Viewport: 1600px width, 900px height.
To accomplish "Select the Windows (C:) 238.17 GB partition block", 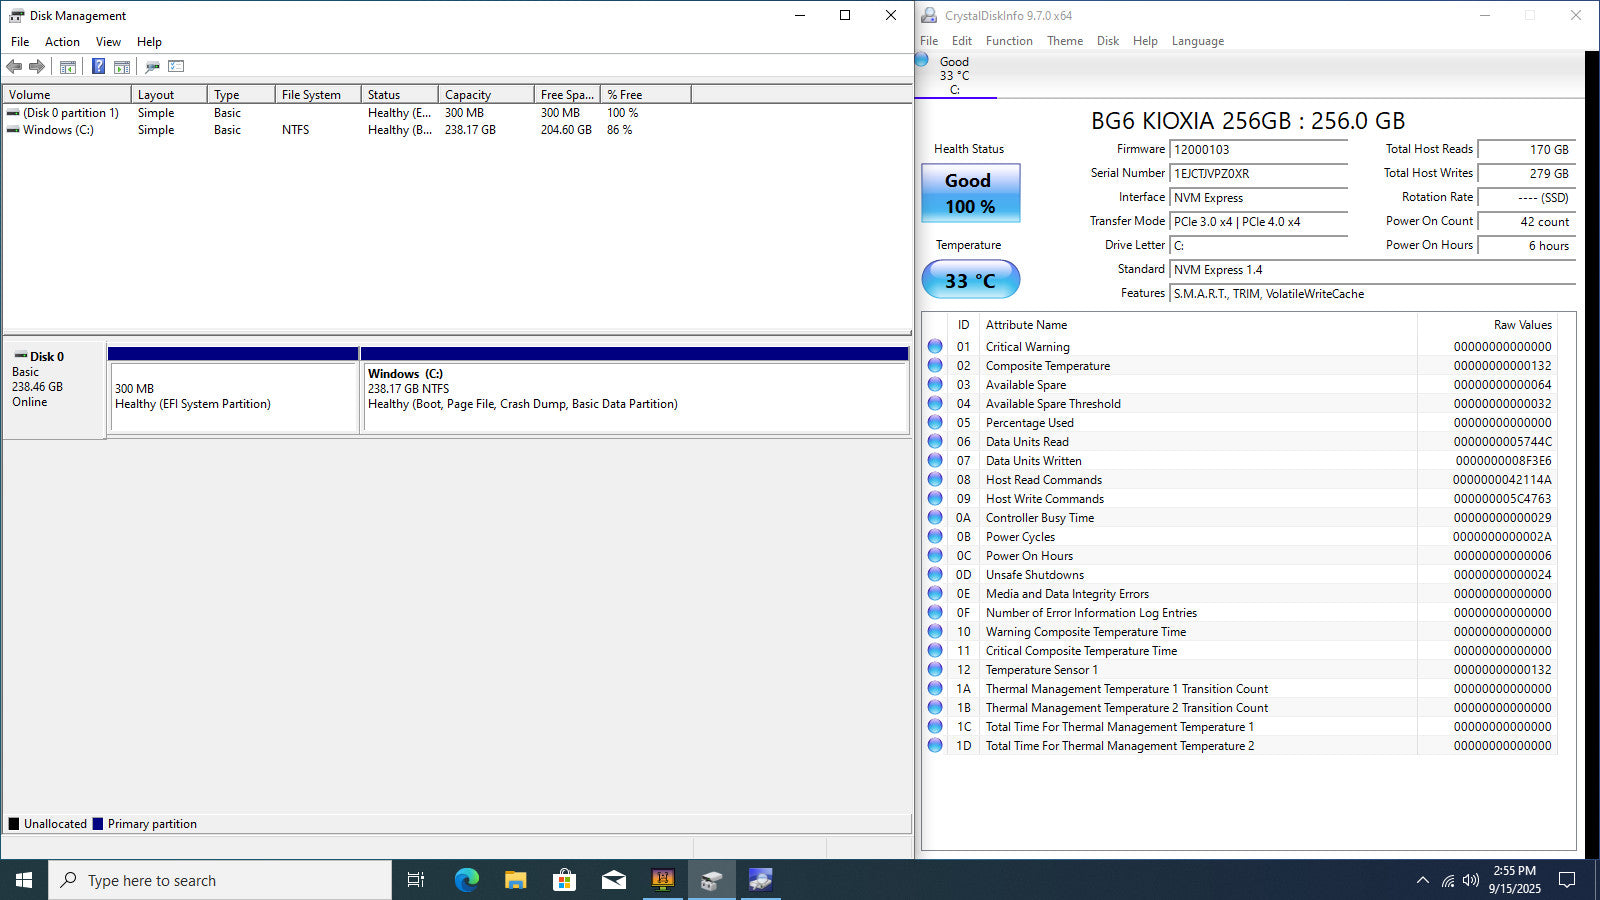I will click(635, 390).
